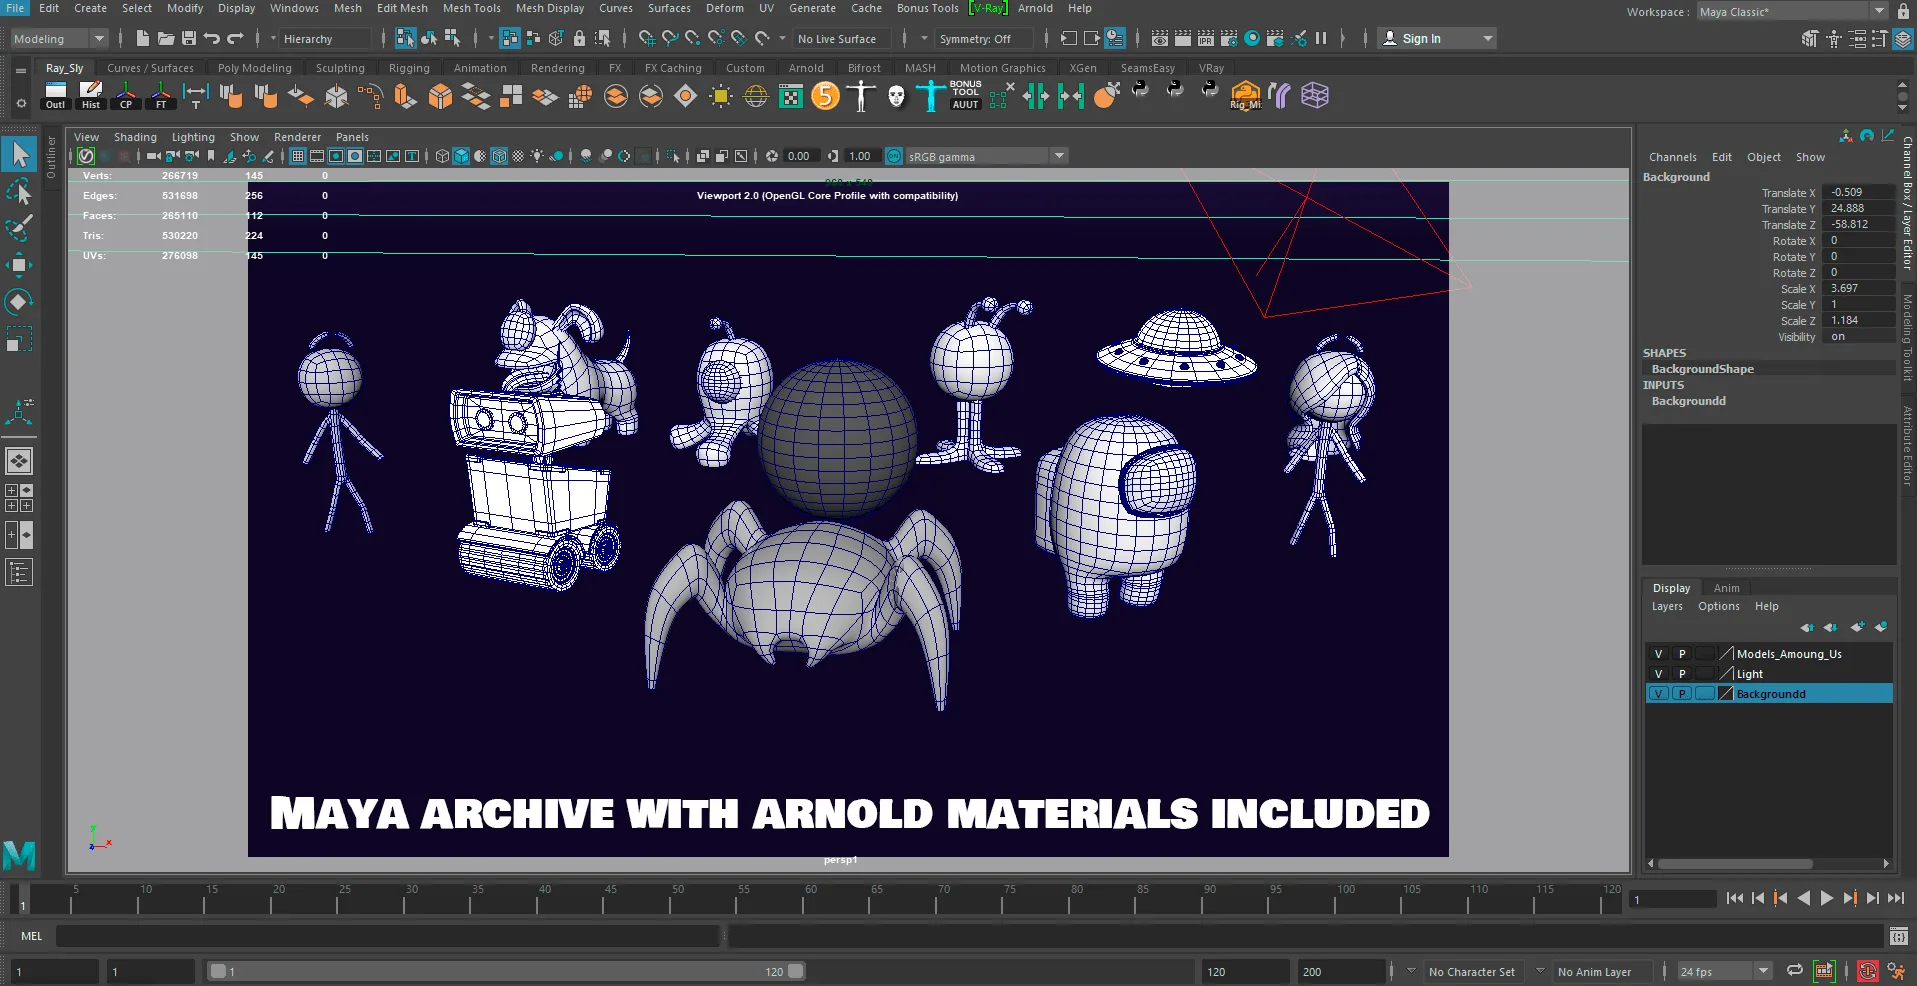
Task: Open the Sign In dropdown arrow
Action: coord(1488,39)
